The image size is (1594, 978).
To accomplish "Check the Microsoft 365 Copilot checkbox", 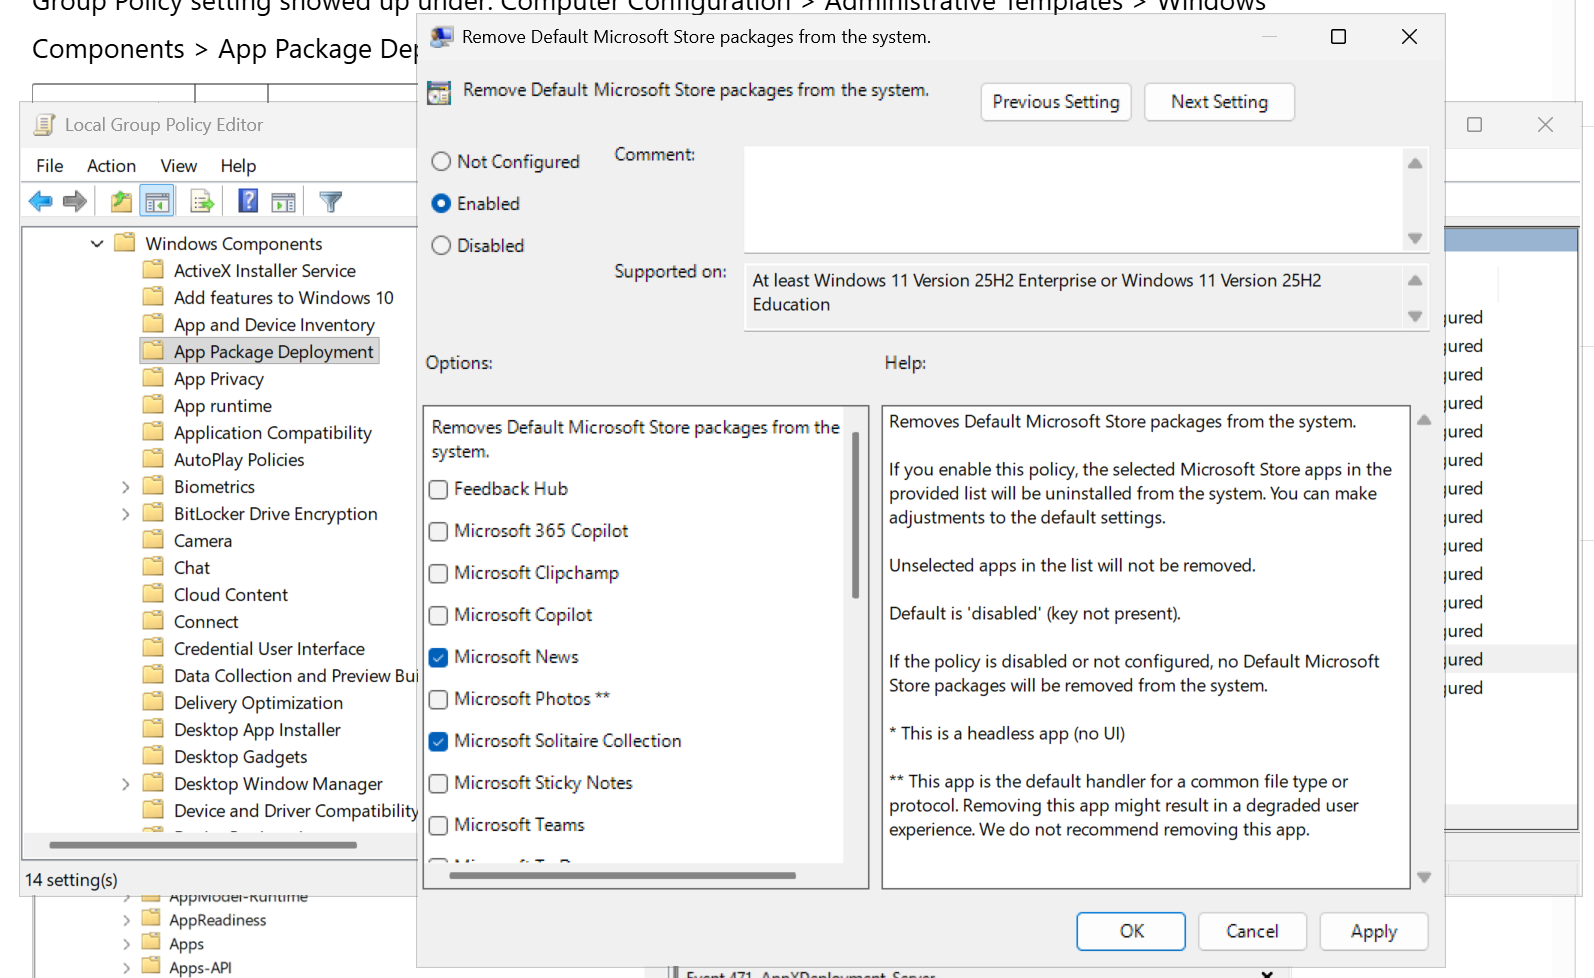I will point(438,532).
